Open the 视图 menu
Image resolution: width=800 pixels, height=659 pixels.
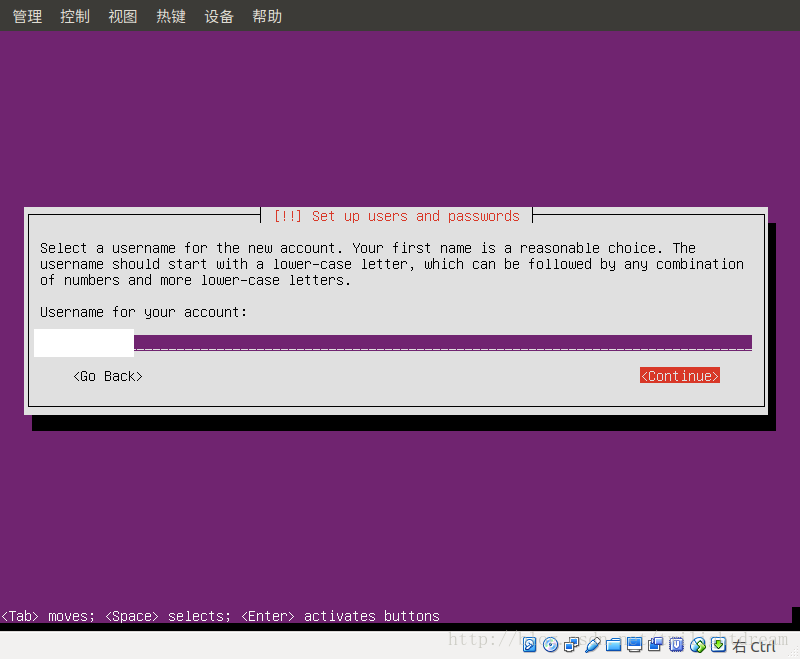pyautogui.click(x=122, y=15)
